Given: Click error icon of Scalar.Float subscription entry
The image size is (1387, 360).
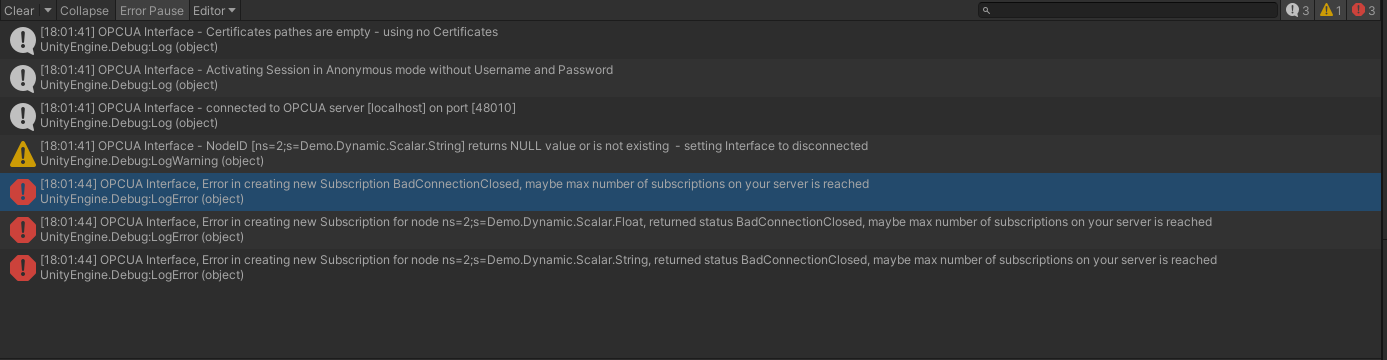Looking at the screenshot, I should coord(22,230).
